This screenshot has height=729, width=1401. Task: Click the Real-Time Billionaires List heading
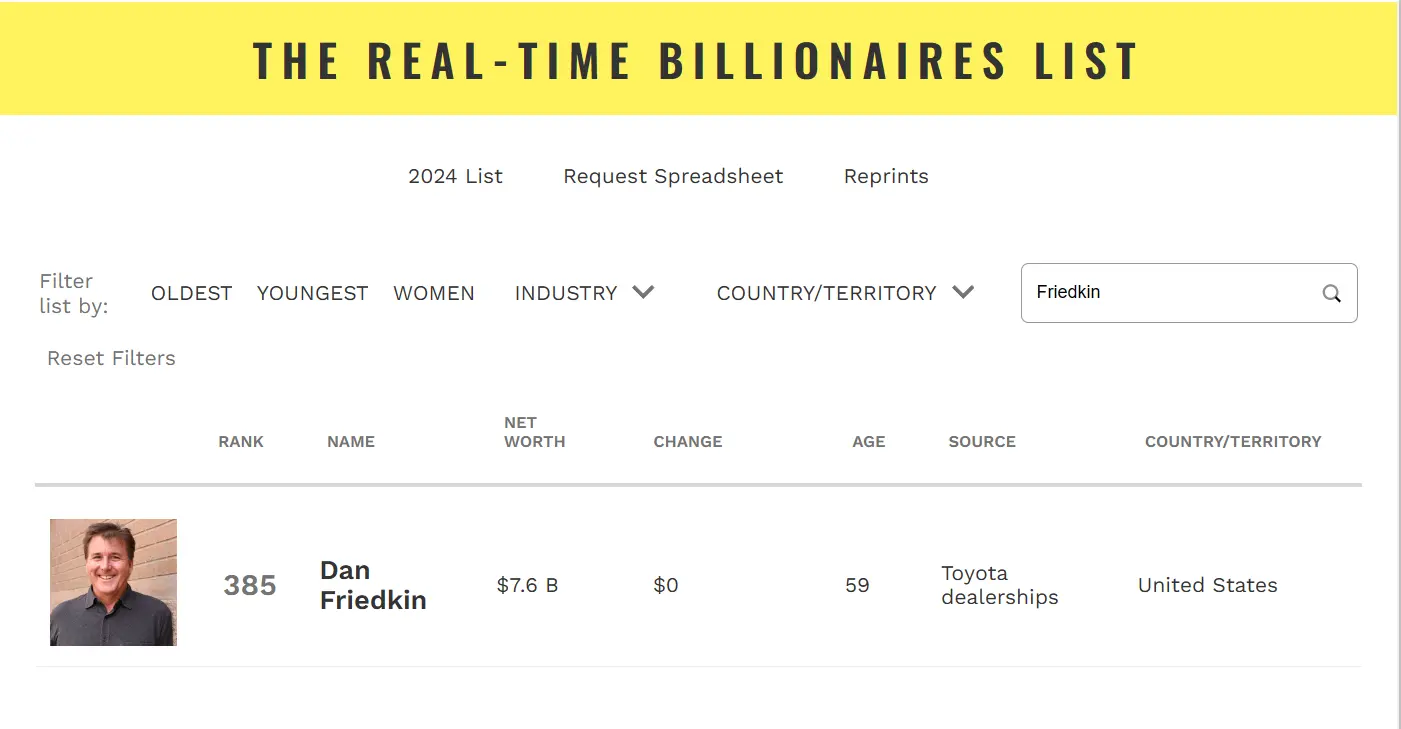click(x=697, y=60)
